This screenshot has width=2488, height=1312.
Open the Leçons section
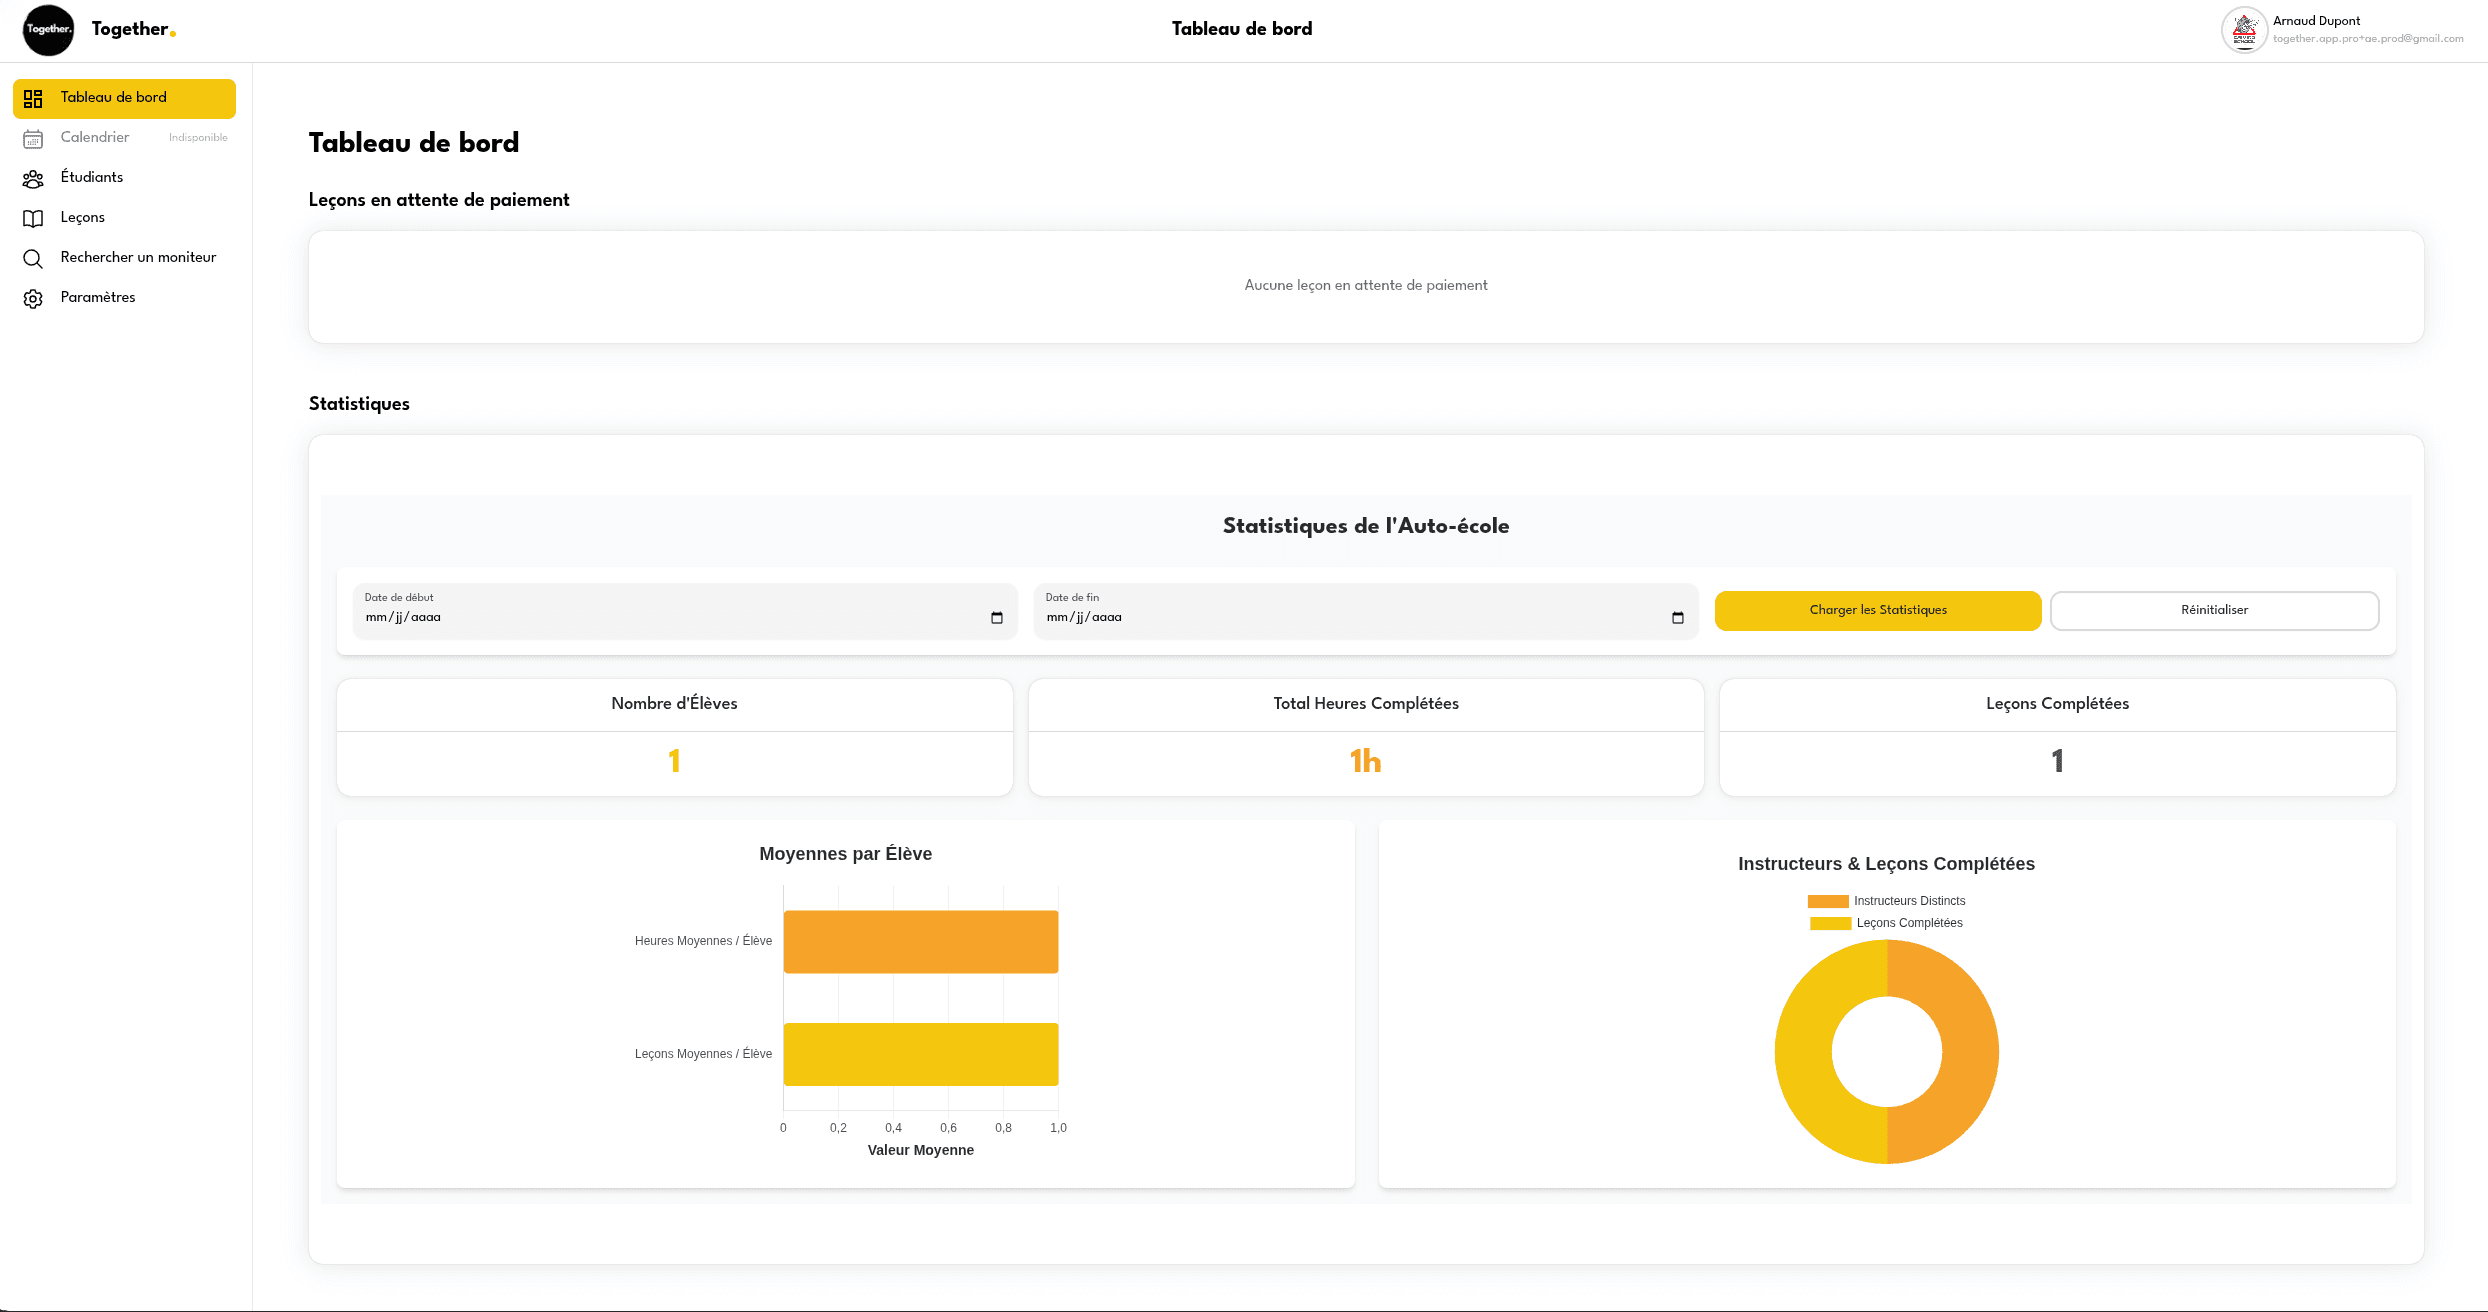pos(124,218)
